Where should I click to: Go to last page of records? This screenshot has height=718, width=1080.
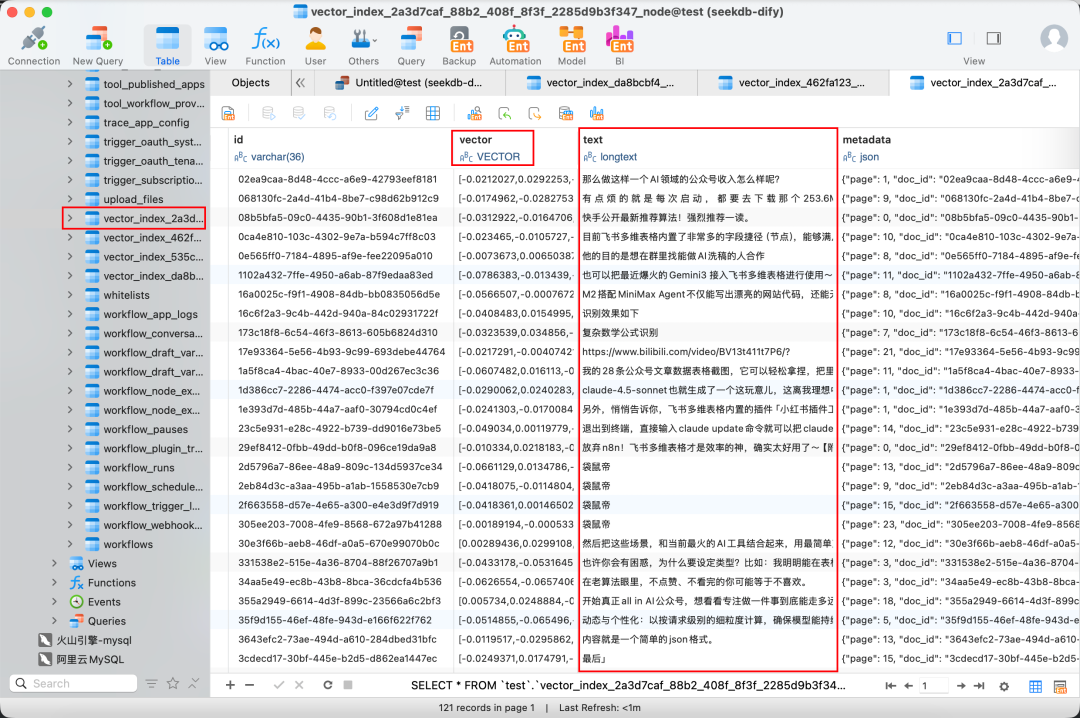[x=979, y=686]
